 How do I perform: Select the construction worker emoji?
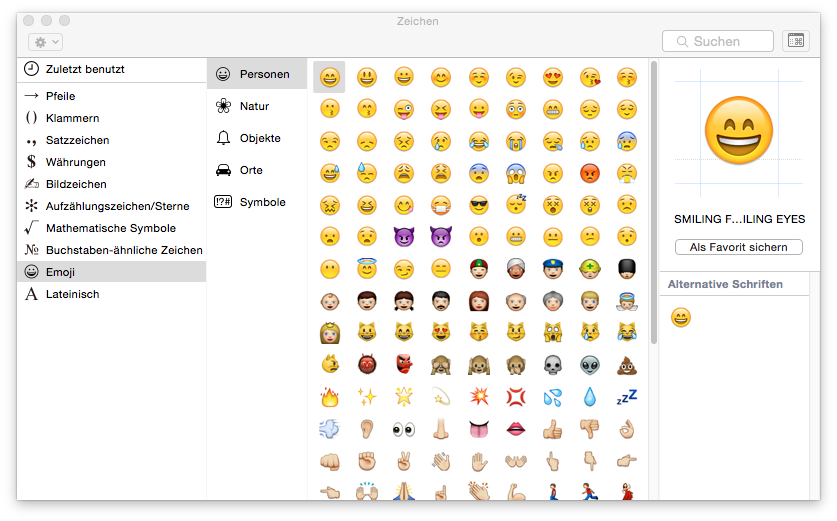[x=590, y=269]
